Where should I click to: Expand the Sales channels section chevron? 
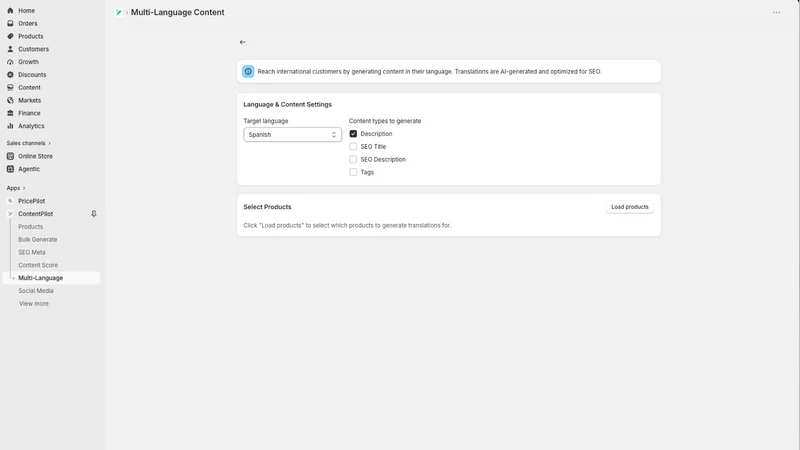[x=49, y=143]
